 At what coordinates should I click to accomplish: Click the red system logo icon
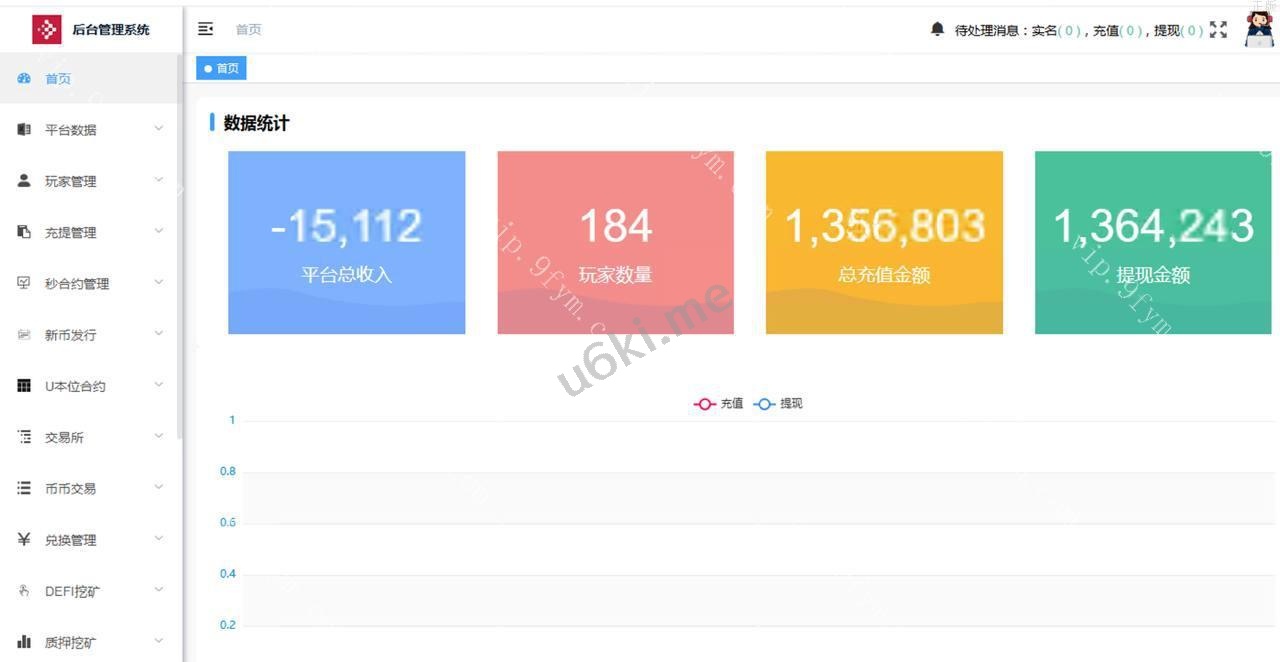click(47, 29)
